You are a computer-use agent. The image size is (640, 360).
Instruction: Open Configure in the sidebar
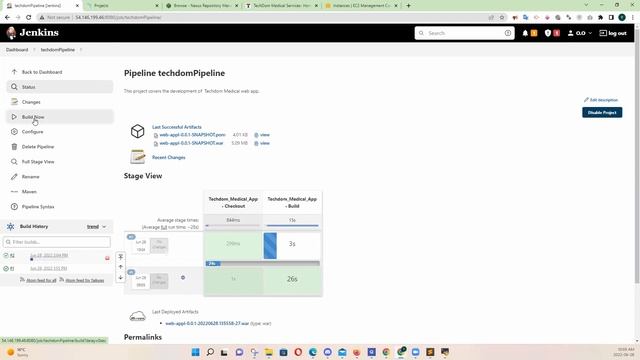click(x=32, y=132)
